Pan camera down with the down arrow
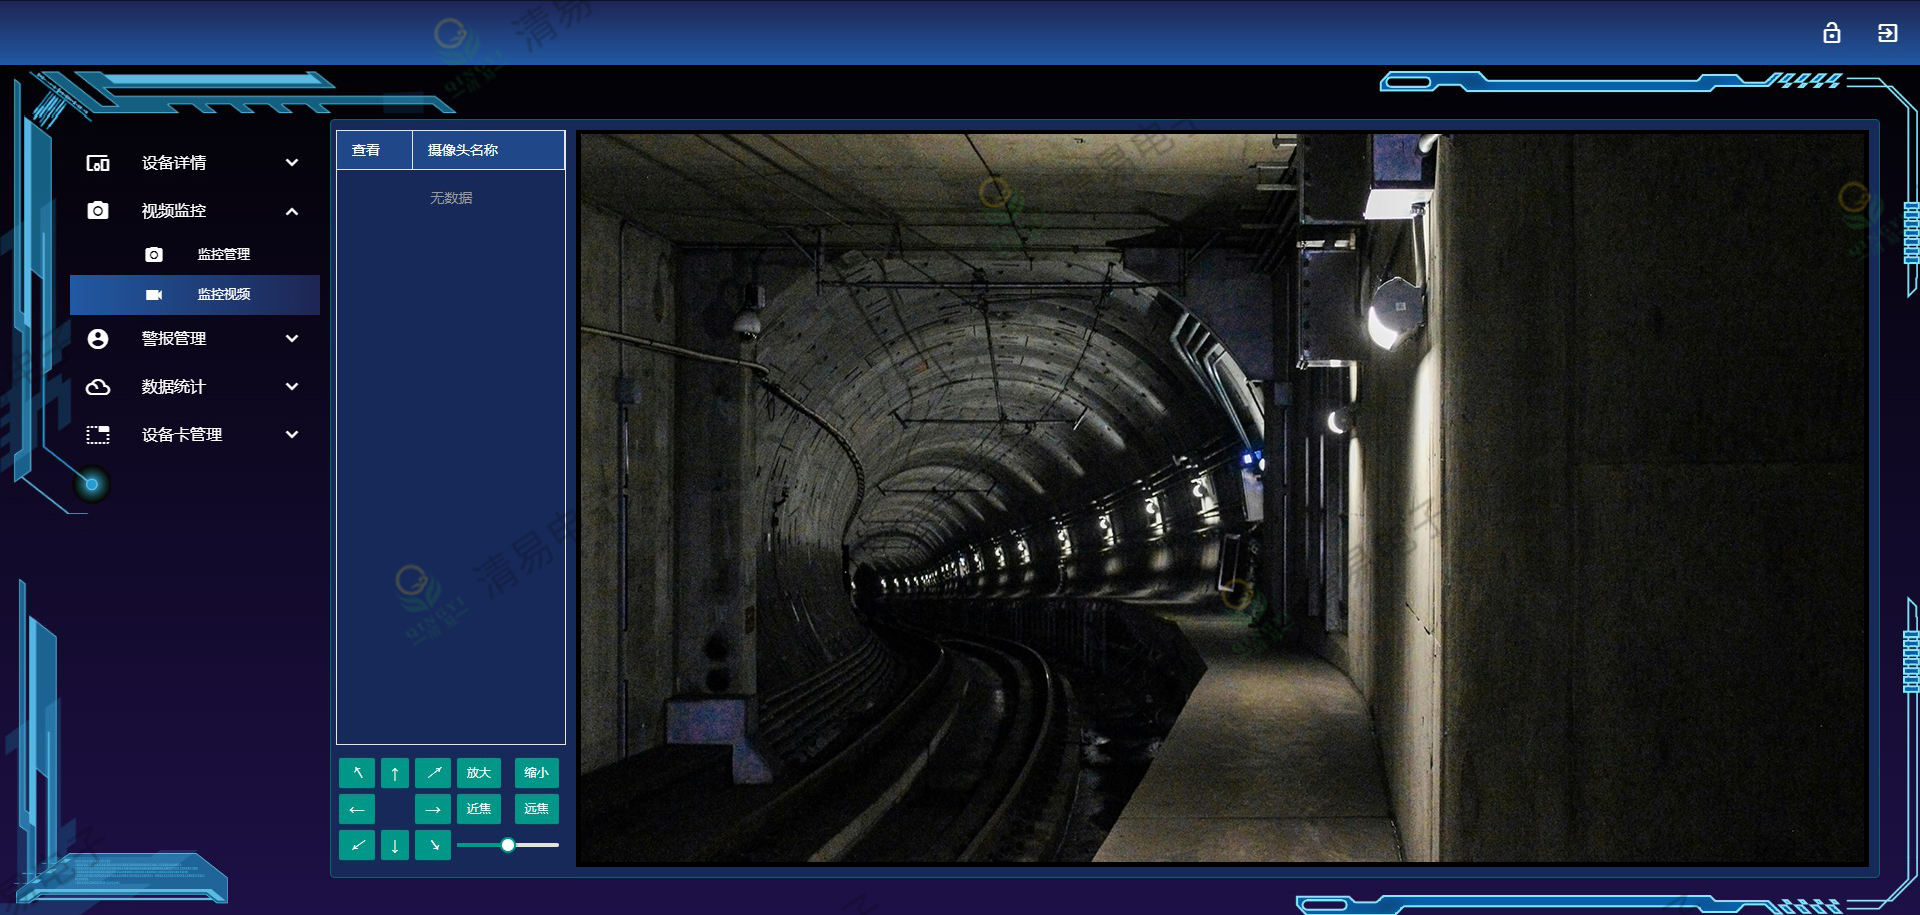 click(395, 845)
